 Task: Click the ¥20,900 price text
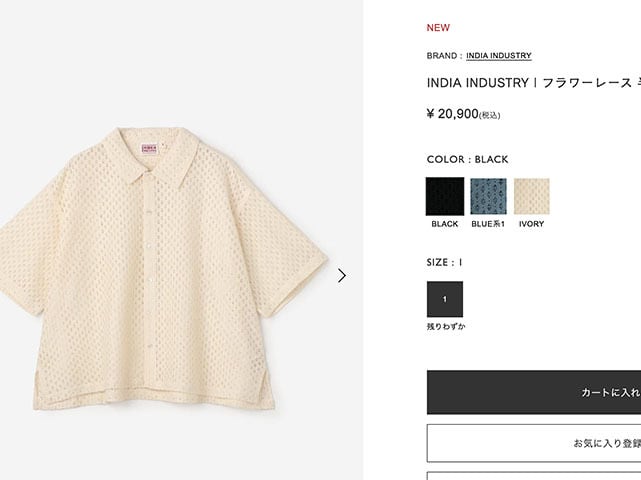coord(463,114)
